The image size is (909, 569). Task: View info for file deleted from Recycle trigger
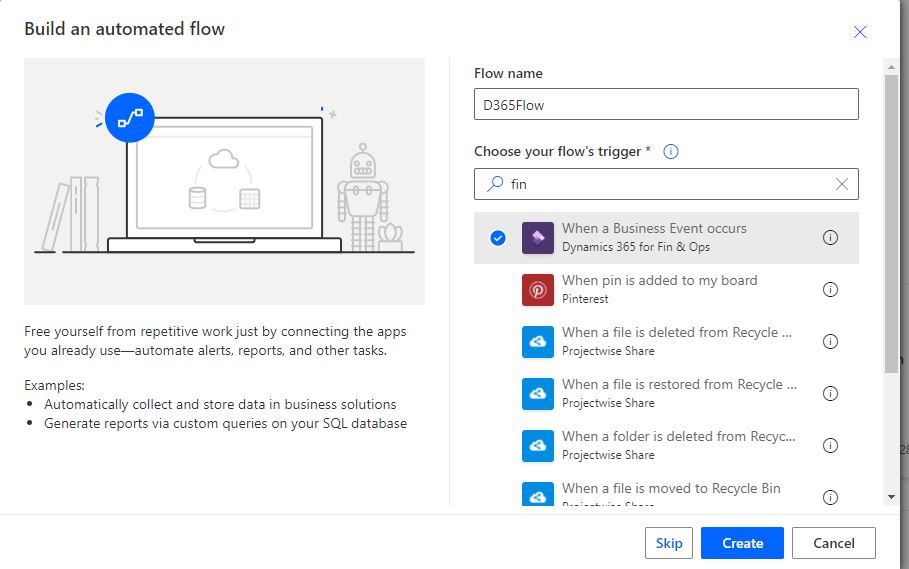pos(830,342)
